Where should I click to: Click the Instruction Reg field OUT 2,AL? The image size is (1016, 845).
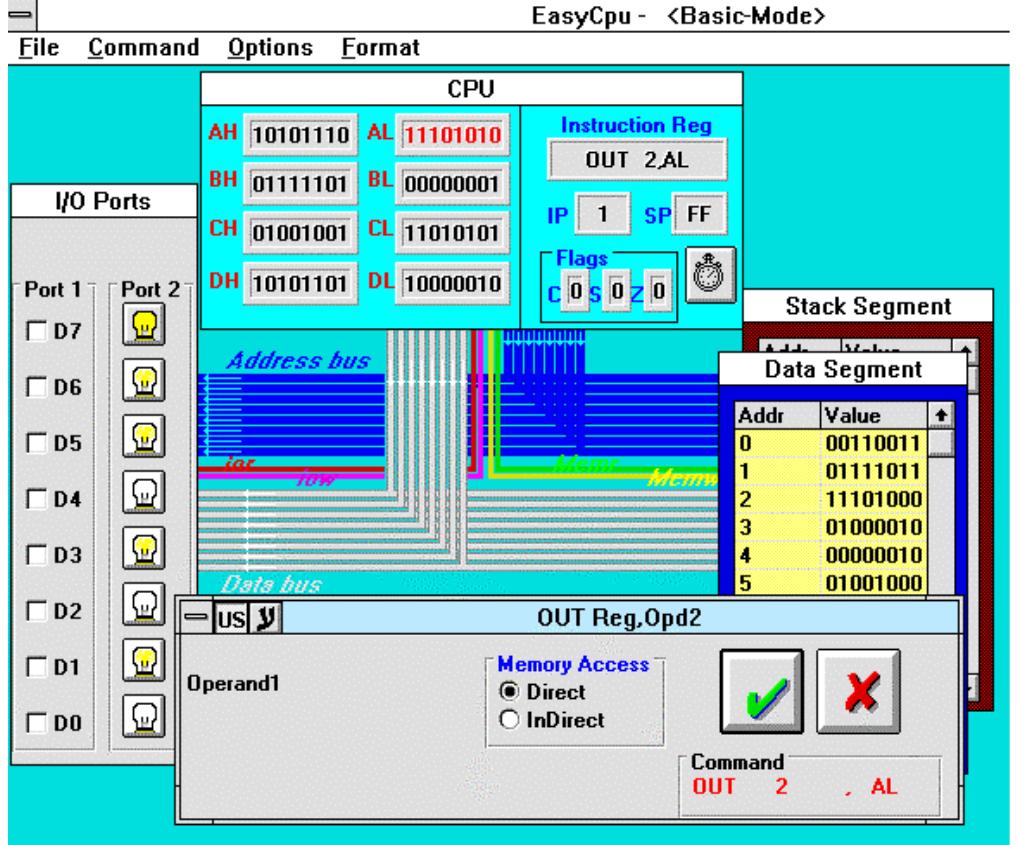(638, 159)
